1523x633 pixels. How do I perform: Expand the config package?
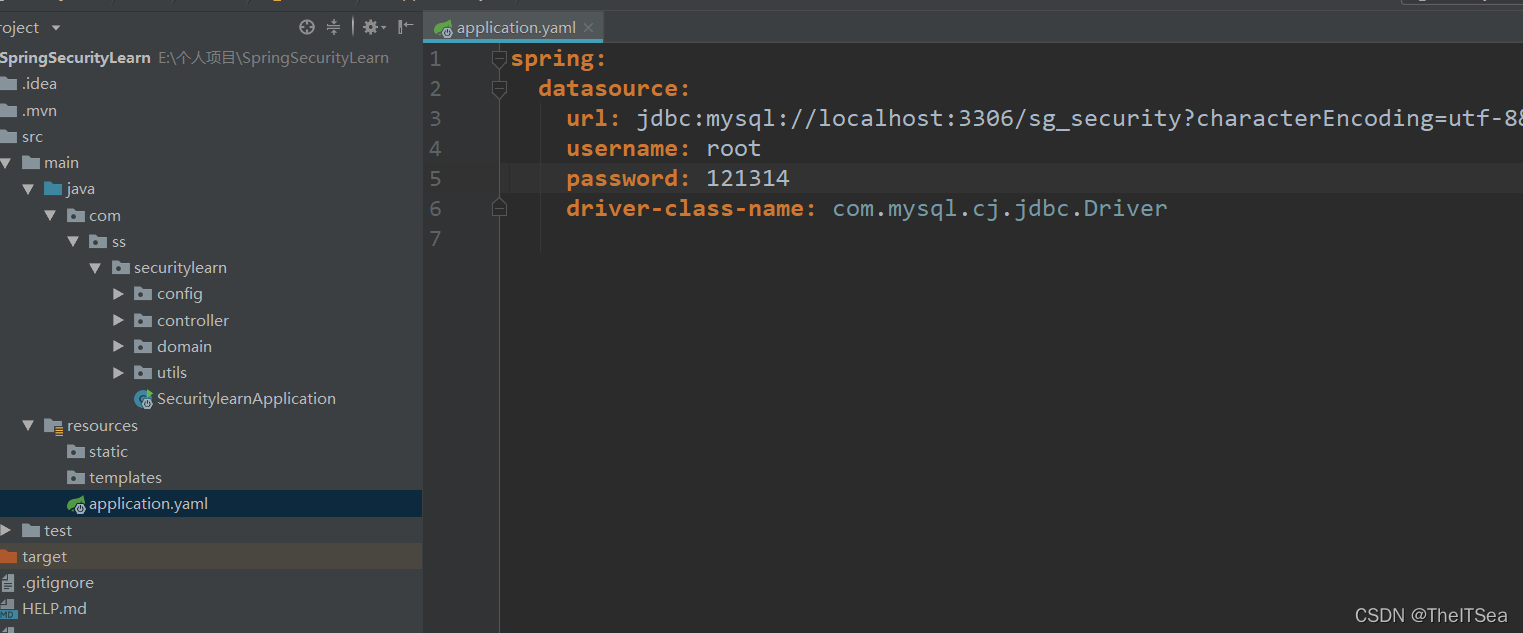[118, 294]
